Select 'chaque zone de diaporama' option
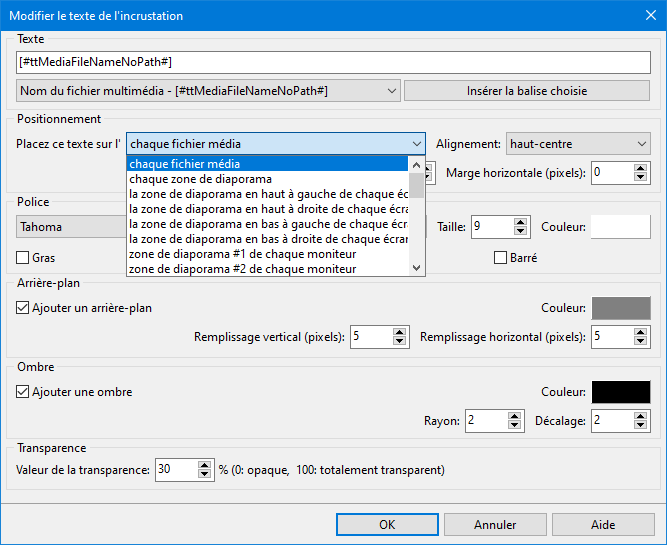Viewport: 667px width, 545px height. point(268,179)
